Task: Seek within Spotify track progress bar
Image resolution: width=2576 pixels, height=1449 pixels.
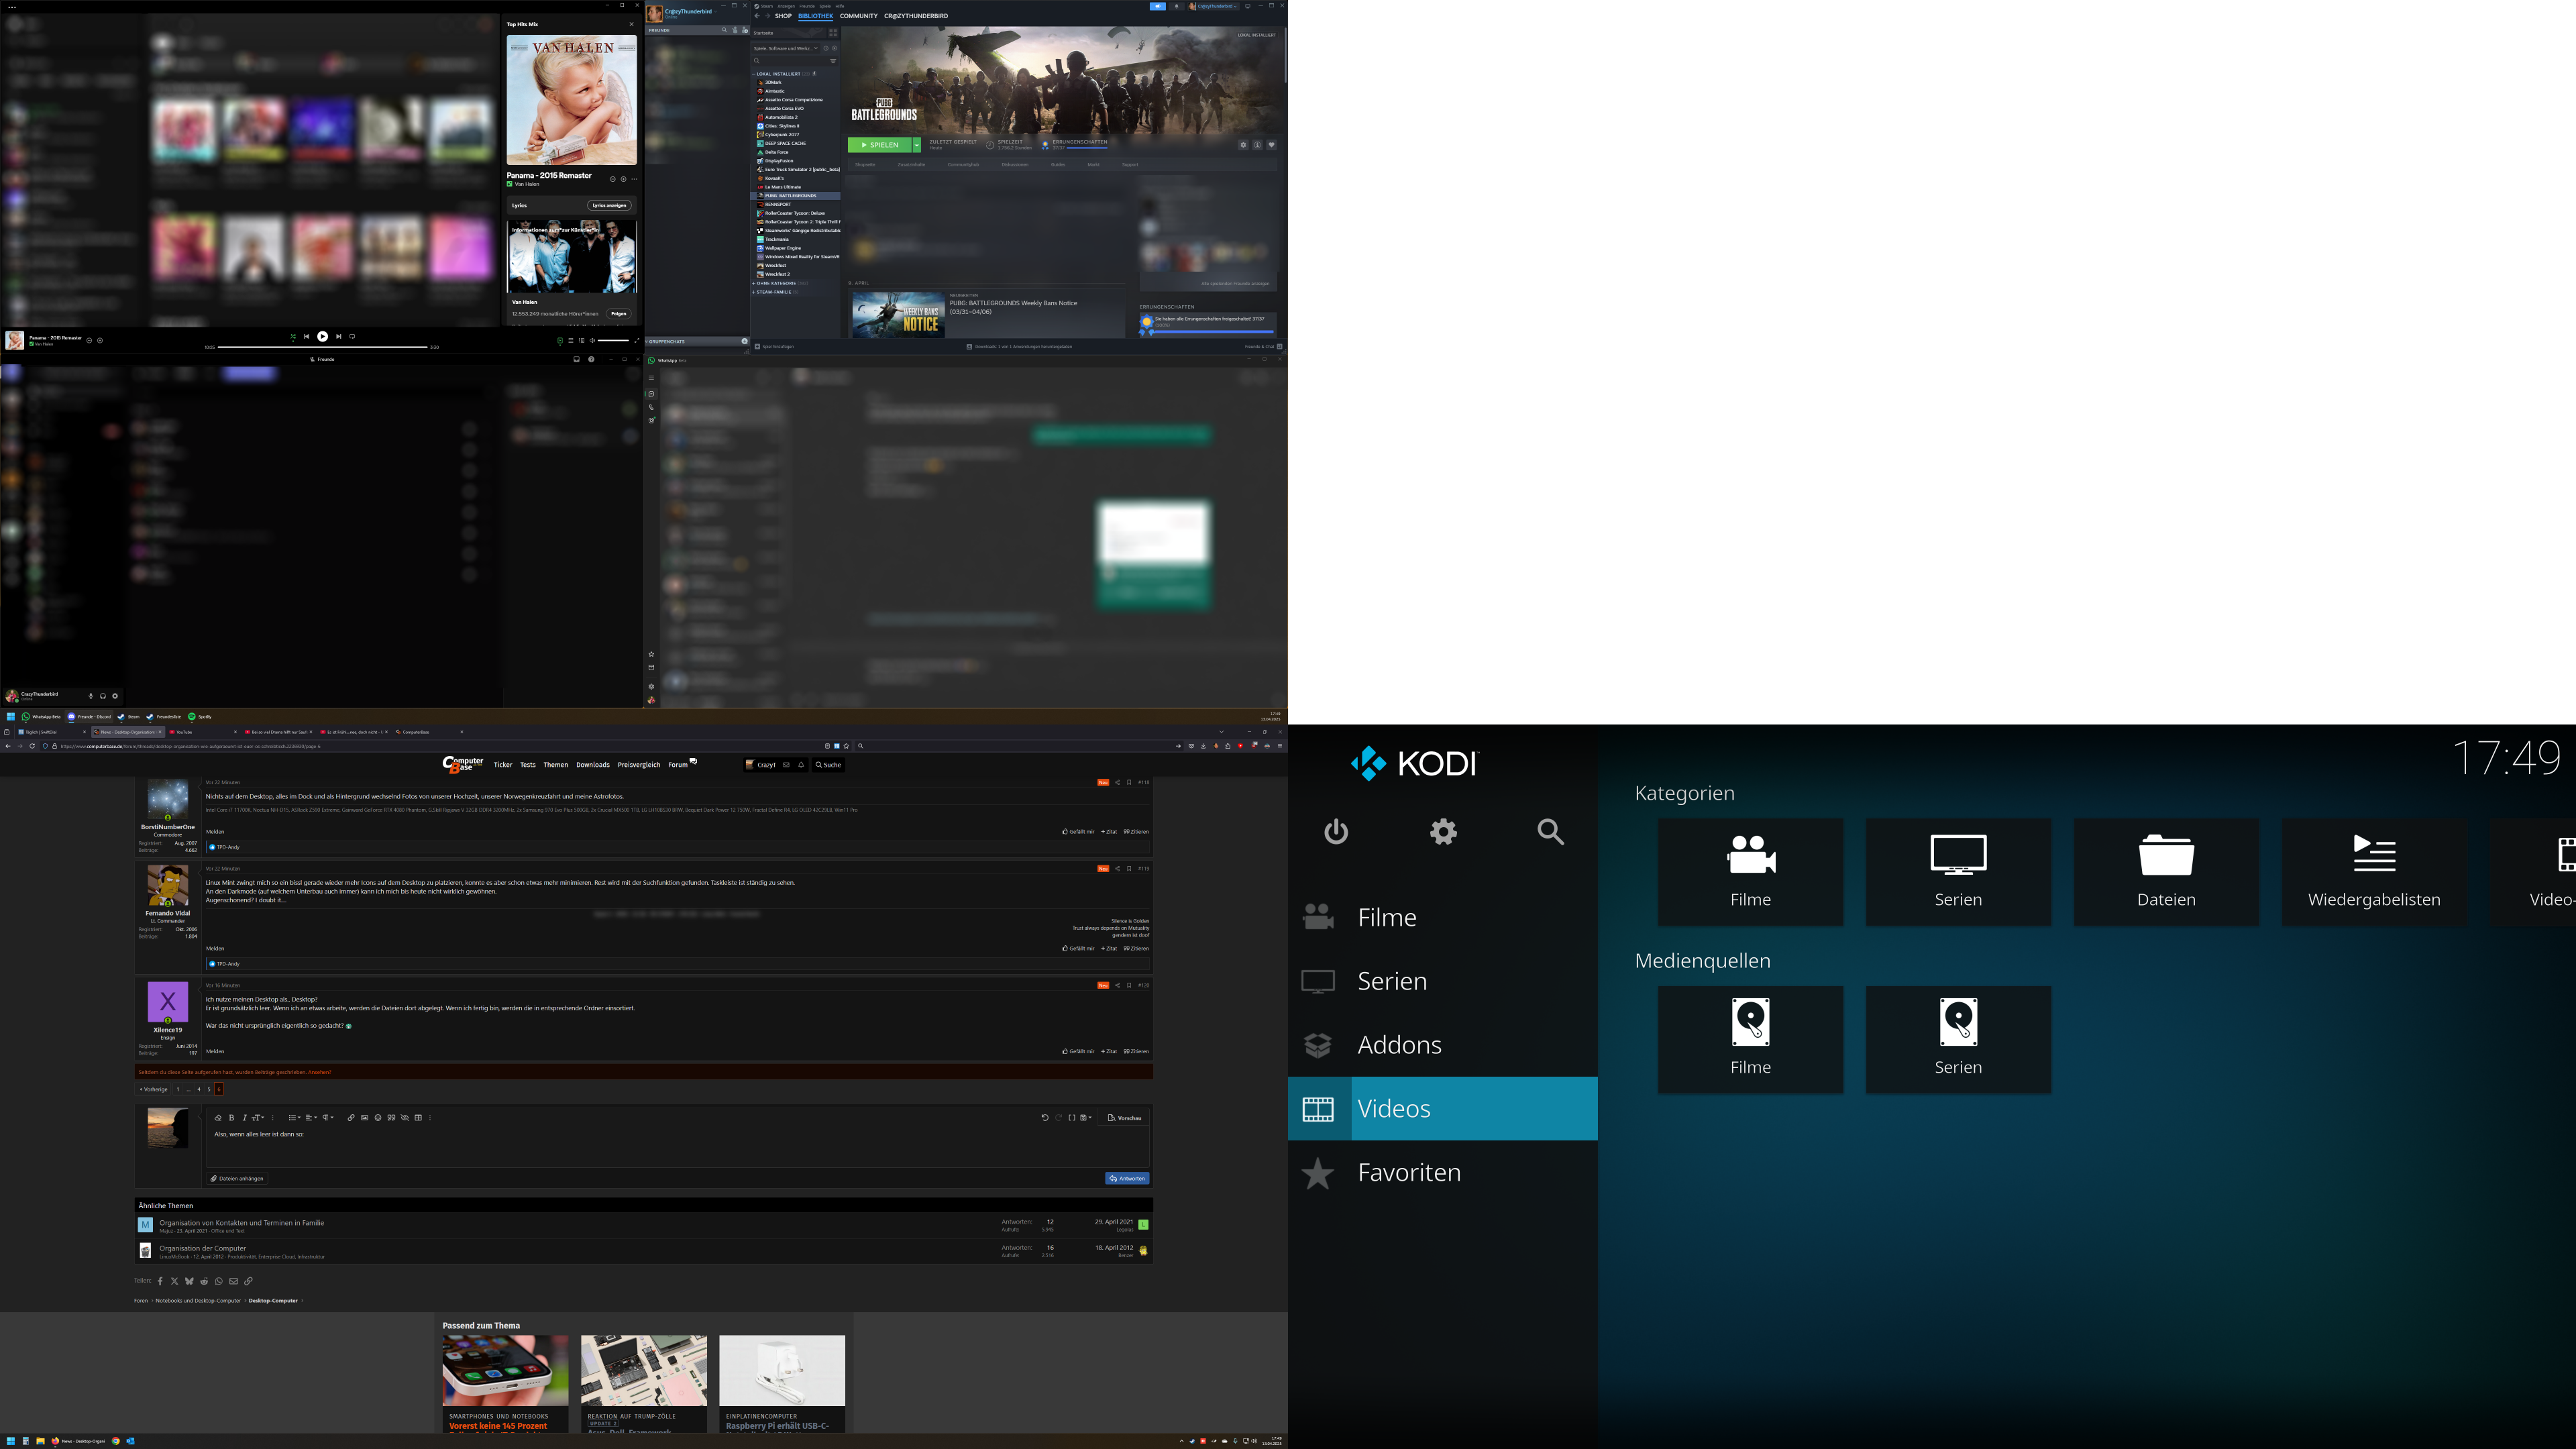Action: 322,347
